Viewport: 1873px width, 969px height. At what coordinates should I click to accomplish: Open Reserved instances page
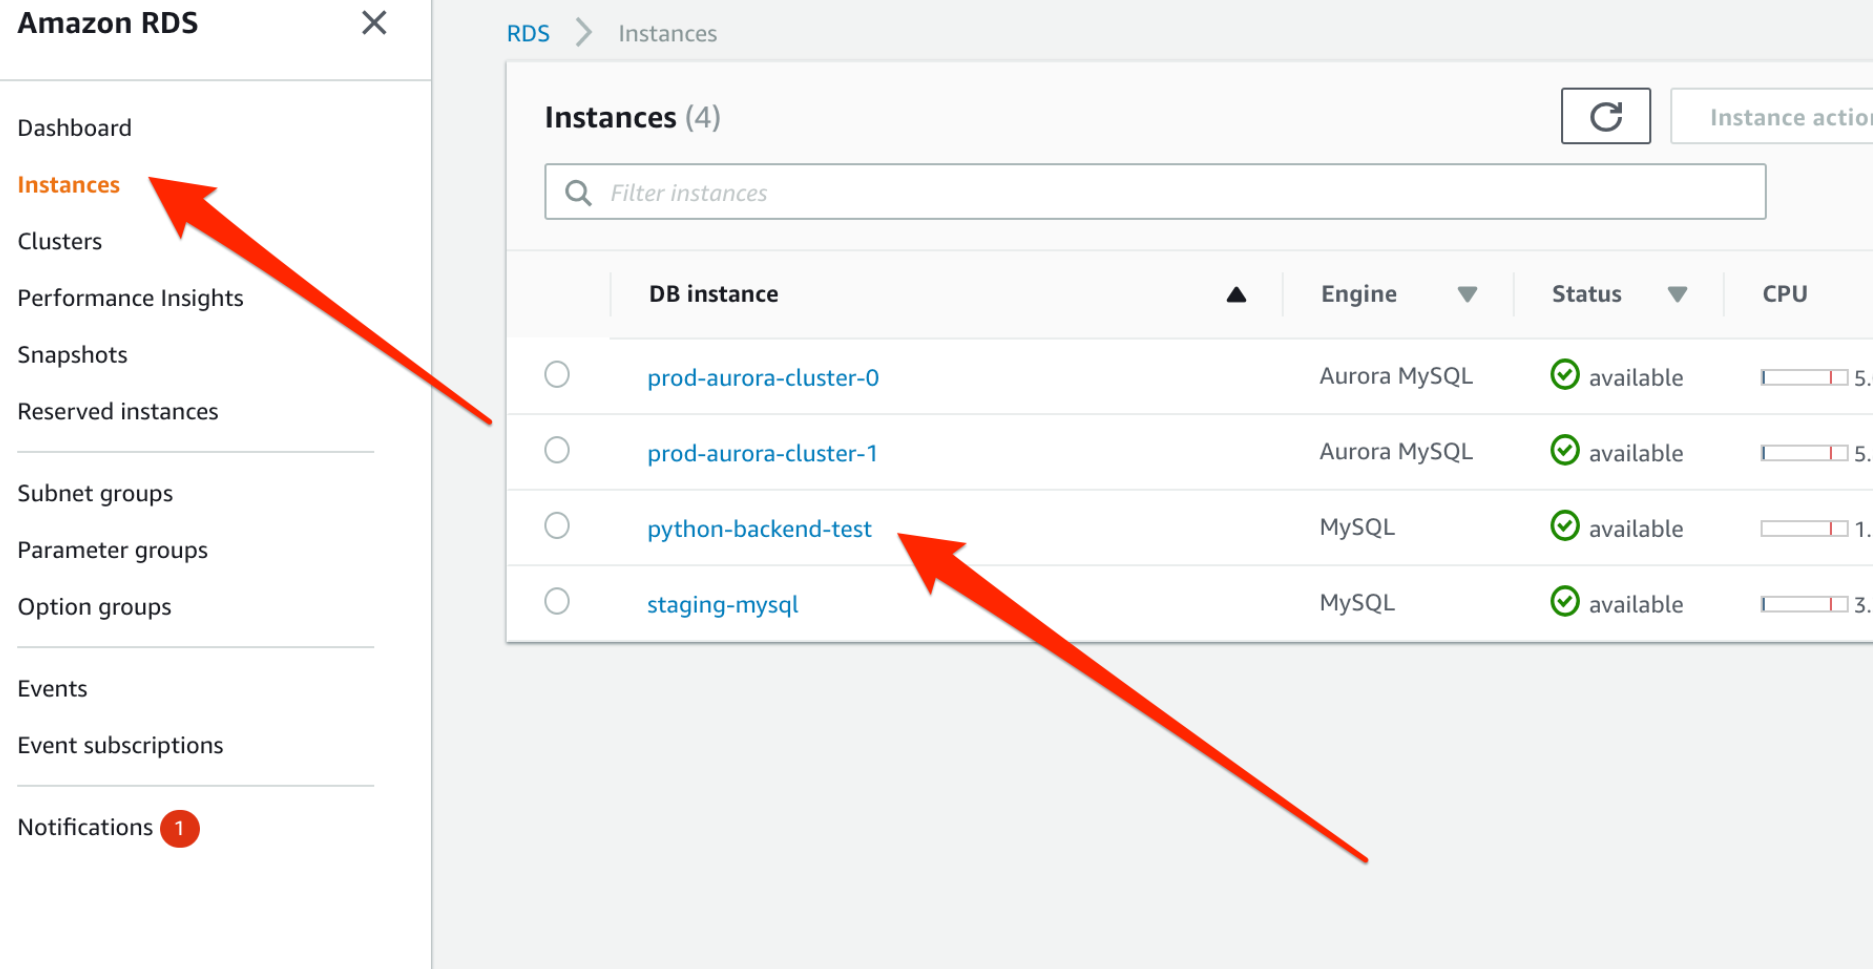click(x=118, y=411)
